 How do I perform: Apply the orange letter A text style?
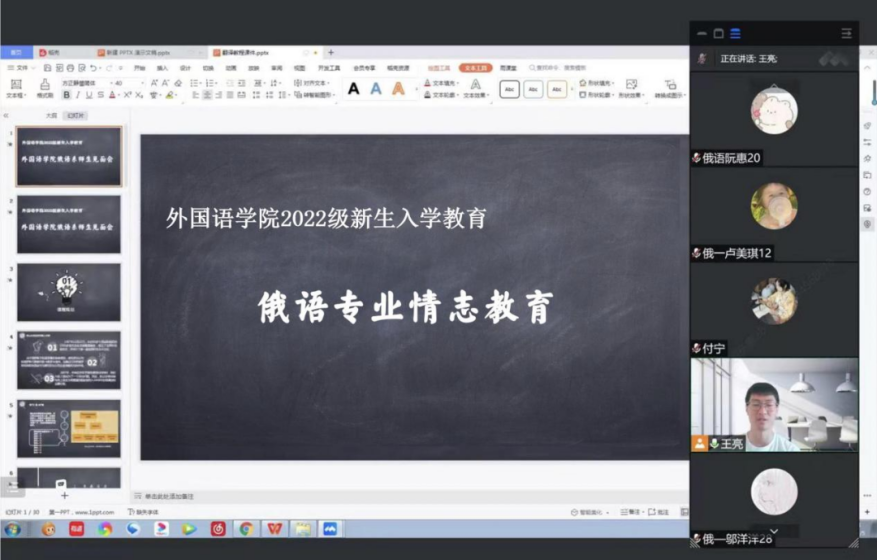[x=398, y=89]
